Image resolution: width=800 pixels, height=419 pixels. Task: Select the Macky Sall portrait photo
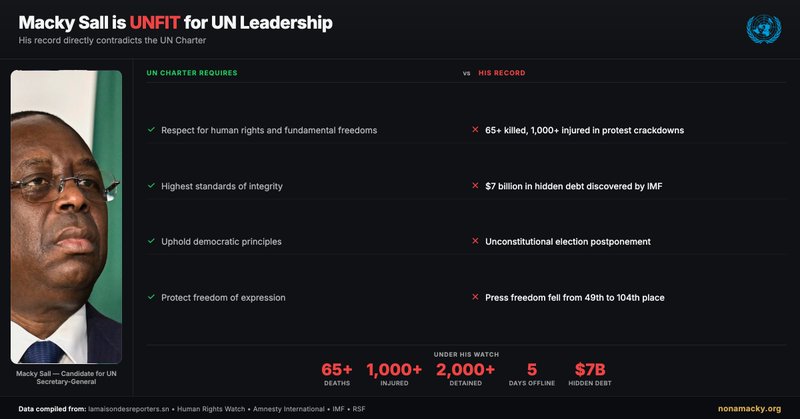point(66,215)
